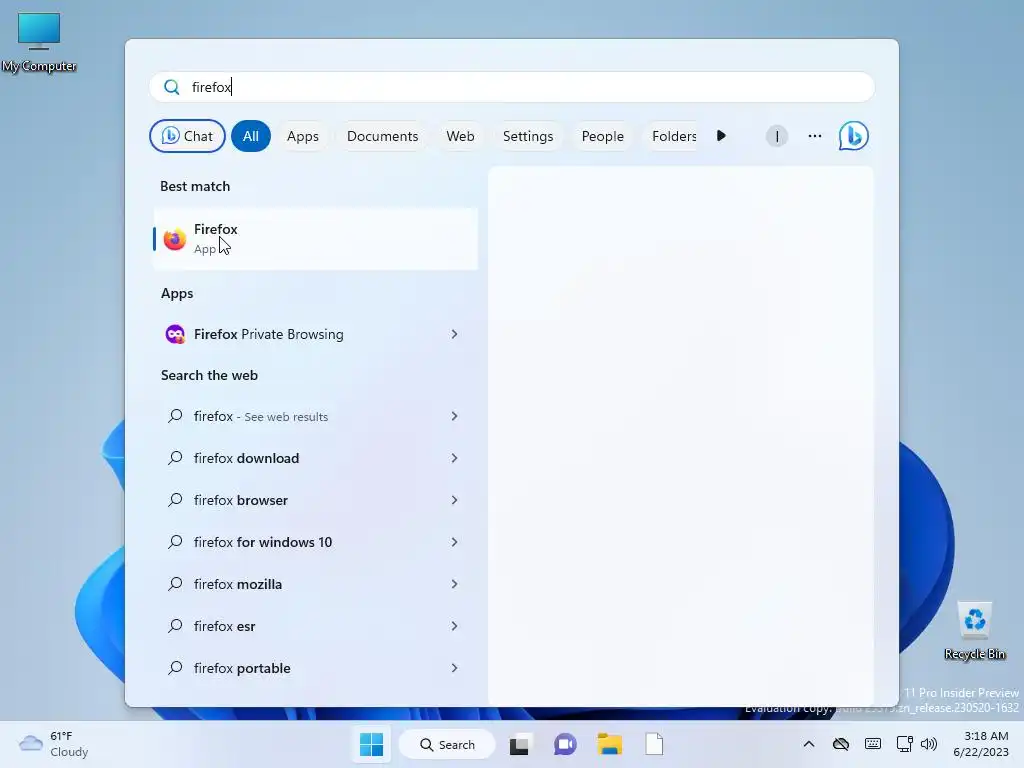
Task: Show hidden system tray icons chevron
Action: (x=808, y=744)
